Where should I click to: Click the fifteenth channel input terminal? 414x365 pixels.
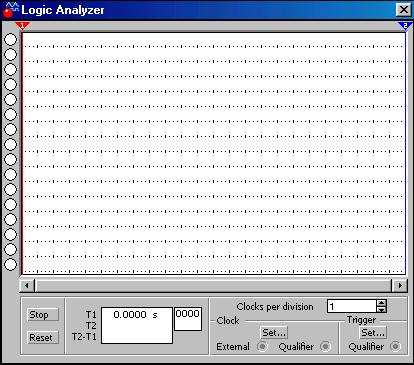(x=10, y=249)
